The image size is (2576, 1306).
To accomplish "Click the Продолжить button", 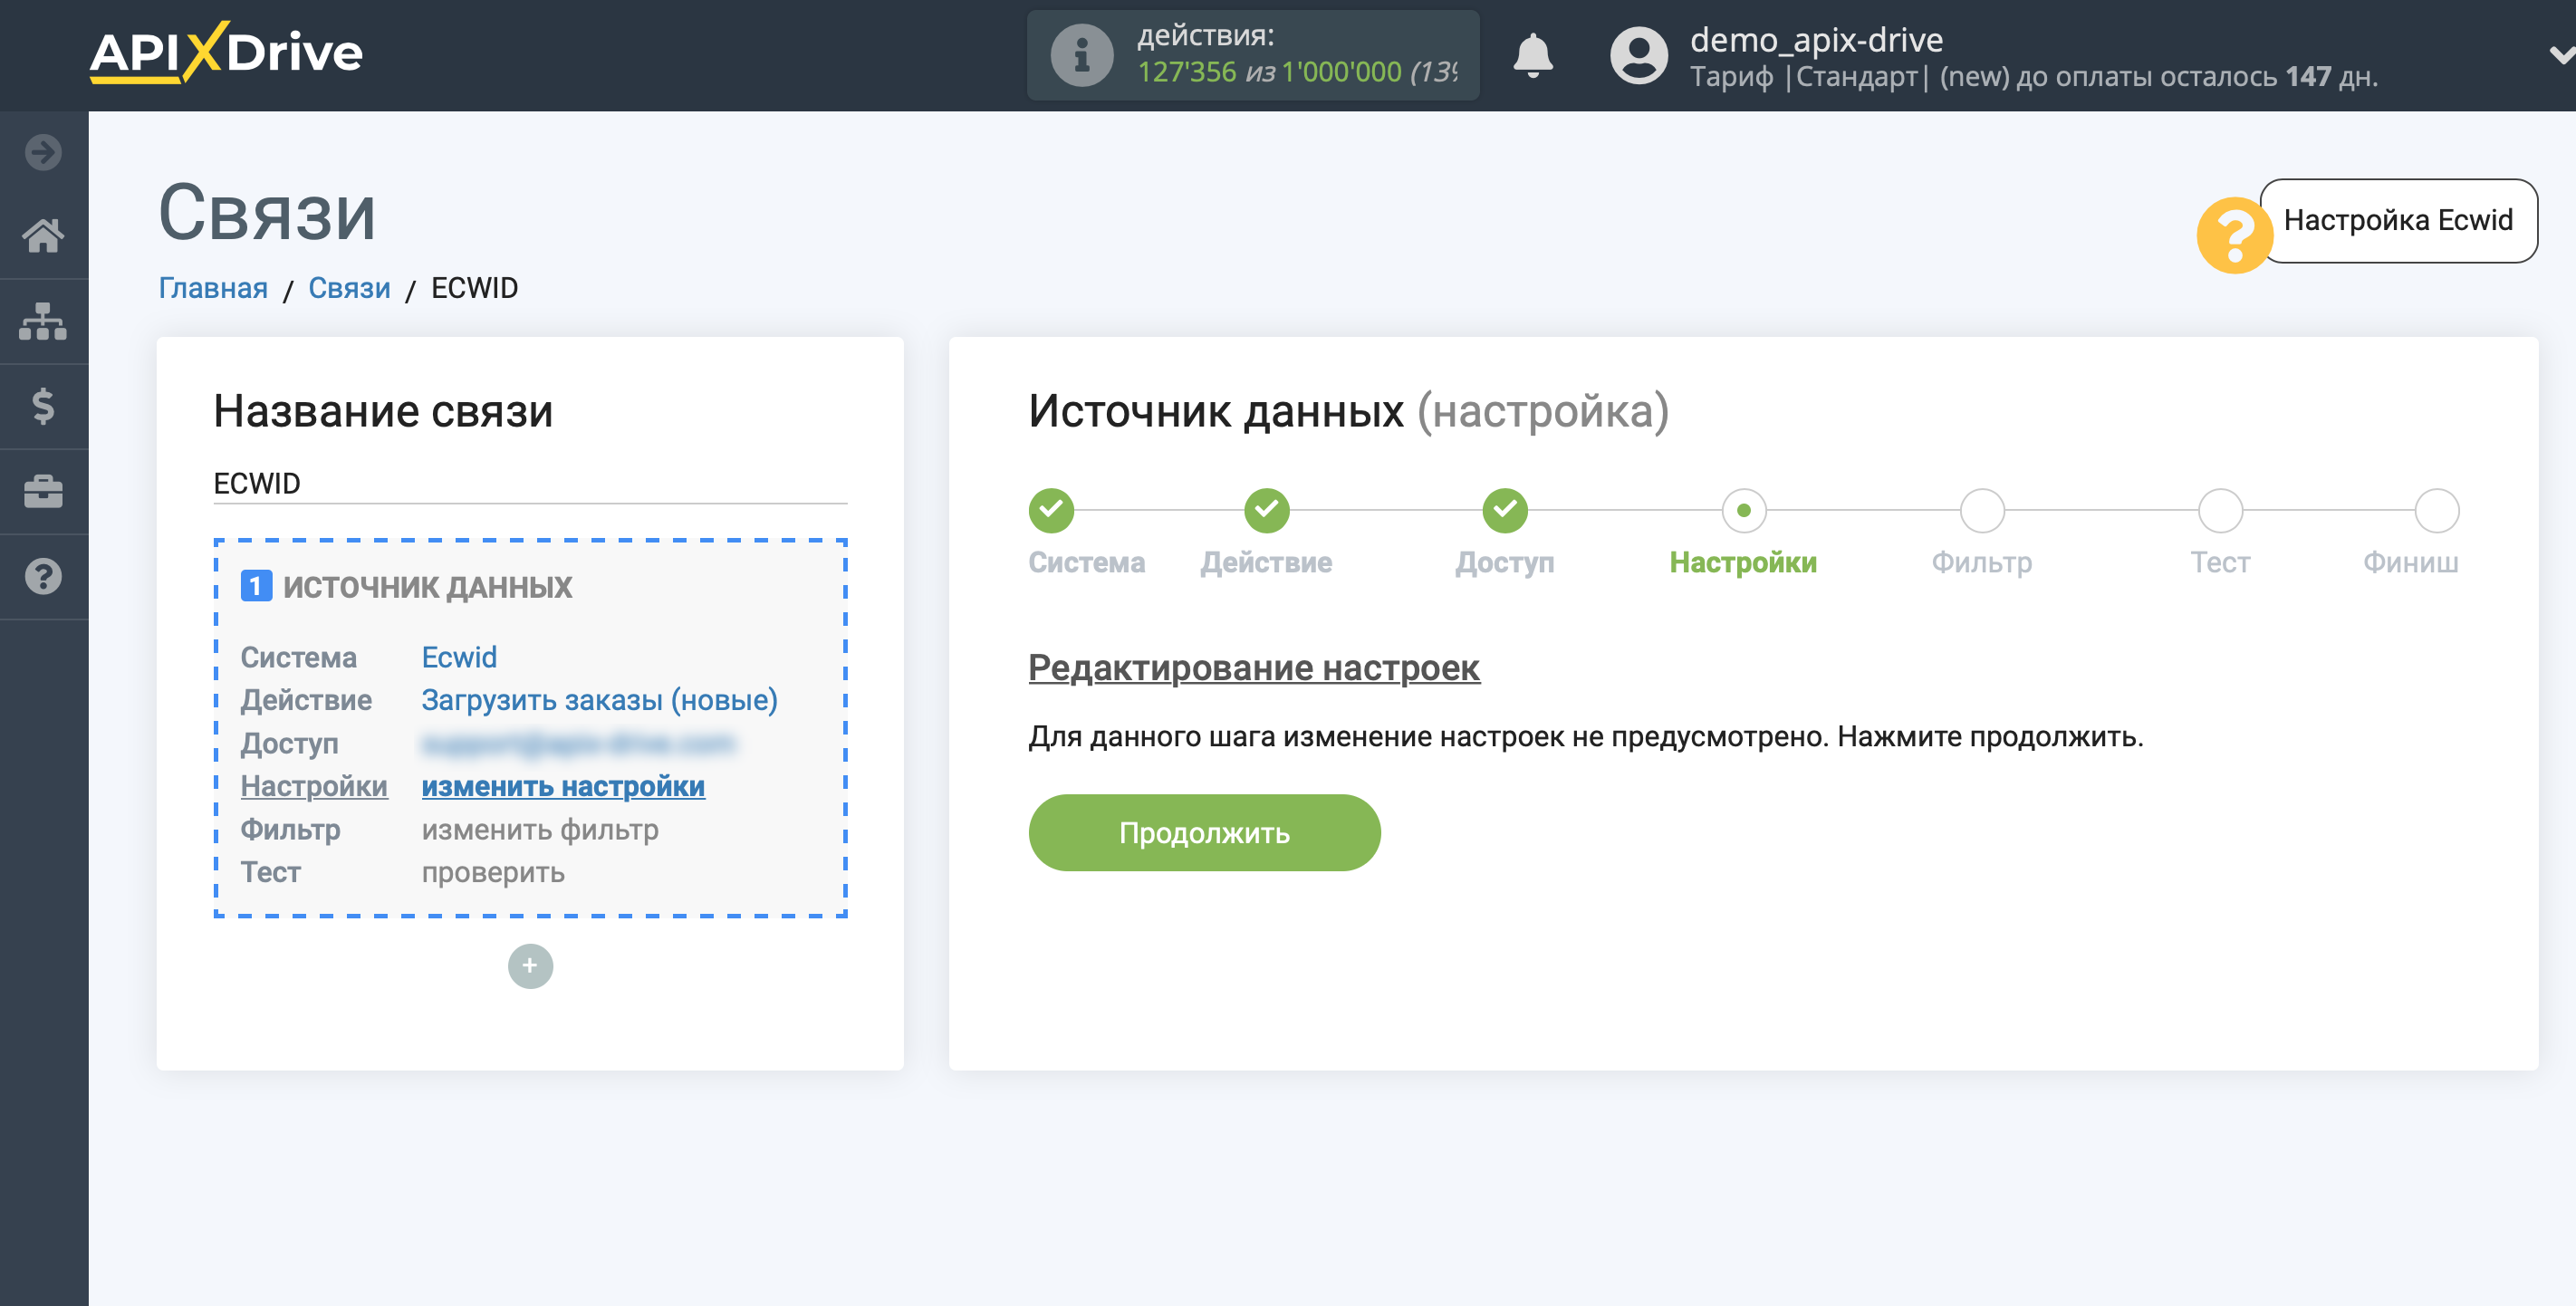I will tap(1204, 832).
